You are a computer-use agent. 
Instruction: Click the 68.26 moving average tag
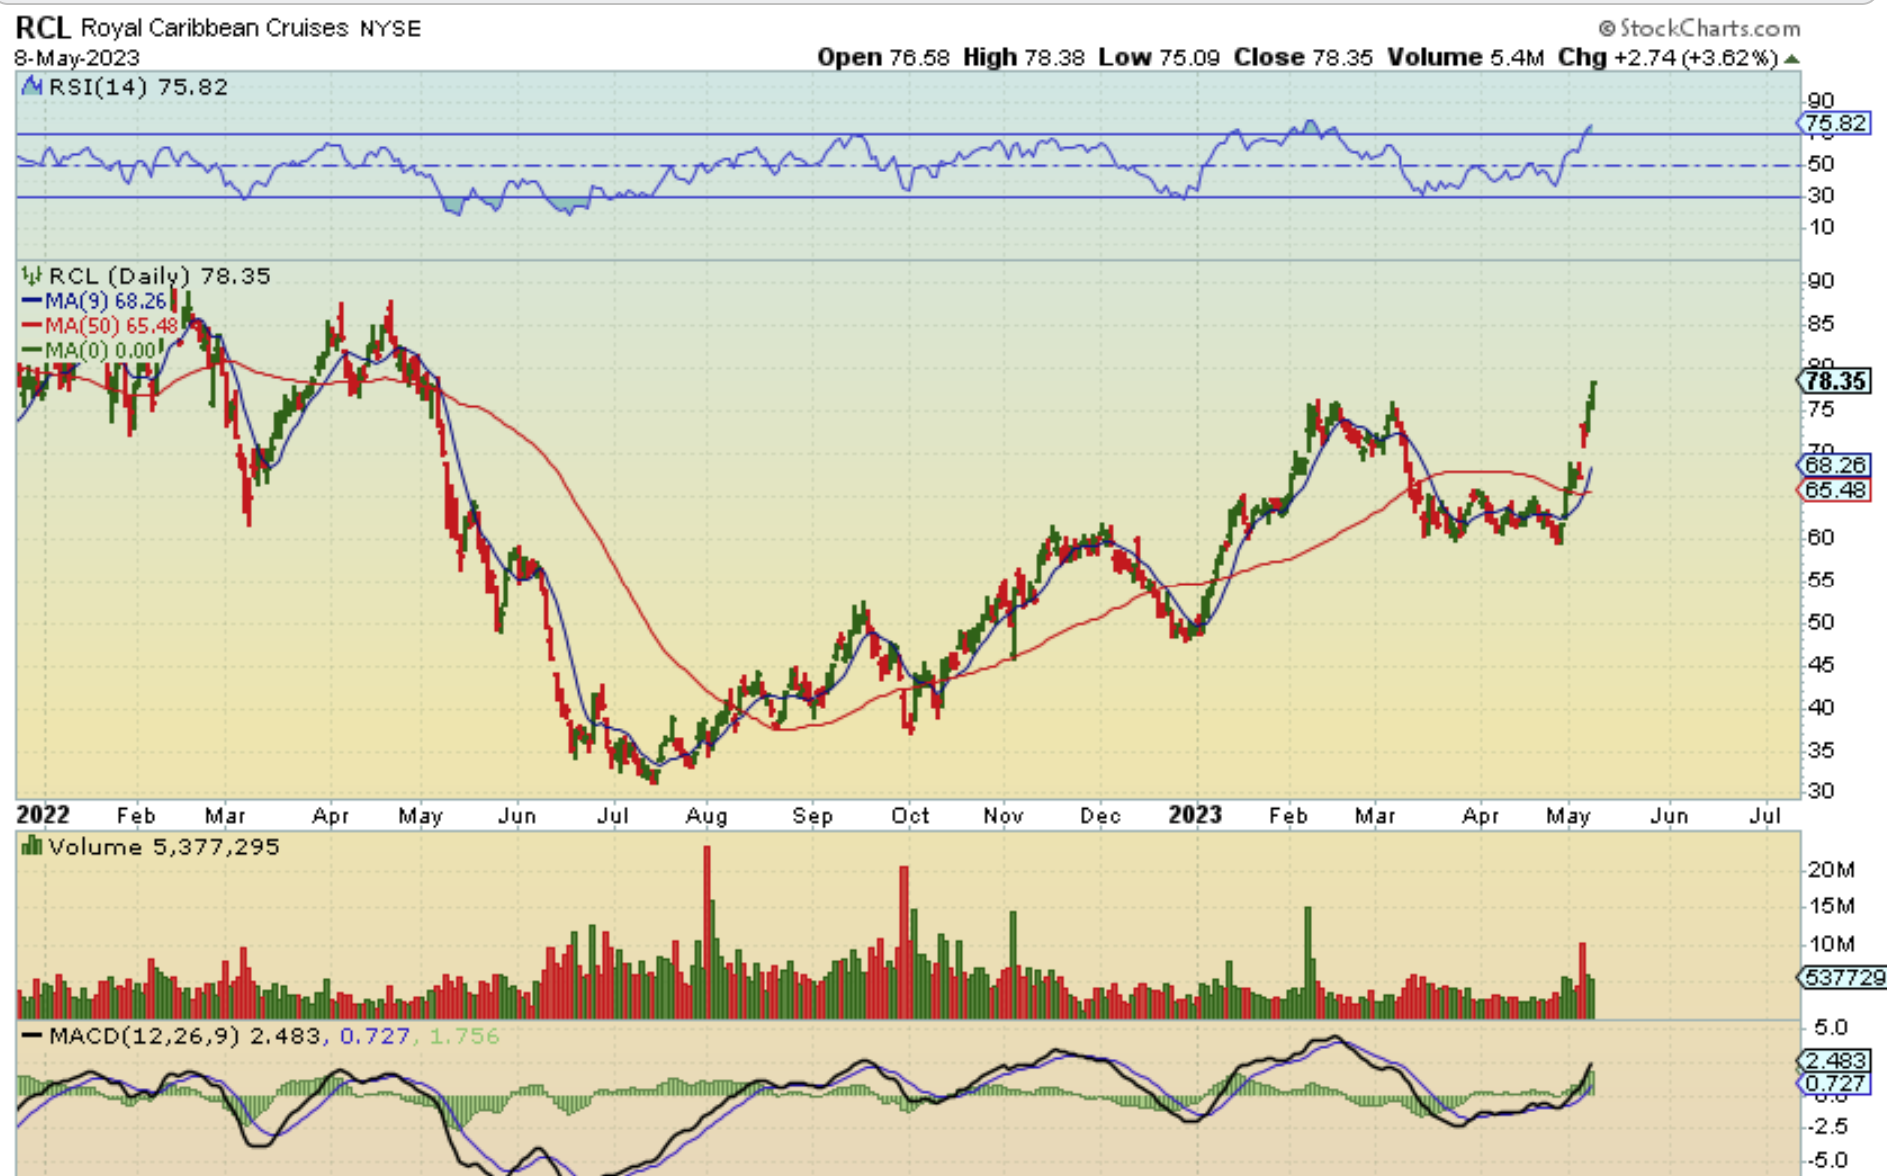(x=1834, y=465)
